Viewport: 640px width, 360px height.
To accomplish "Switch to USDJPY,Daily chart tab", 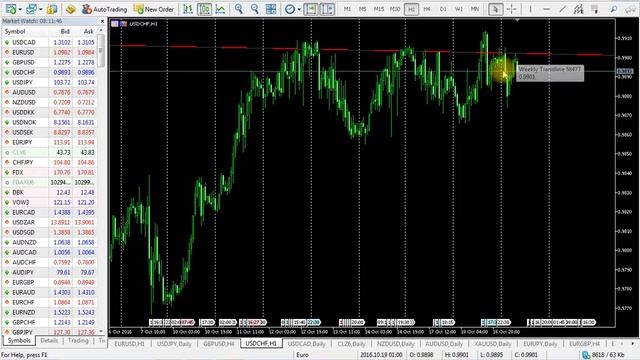I will pyautogui.click(x=174, y=344).
